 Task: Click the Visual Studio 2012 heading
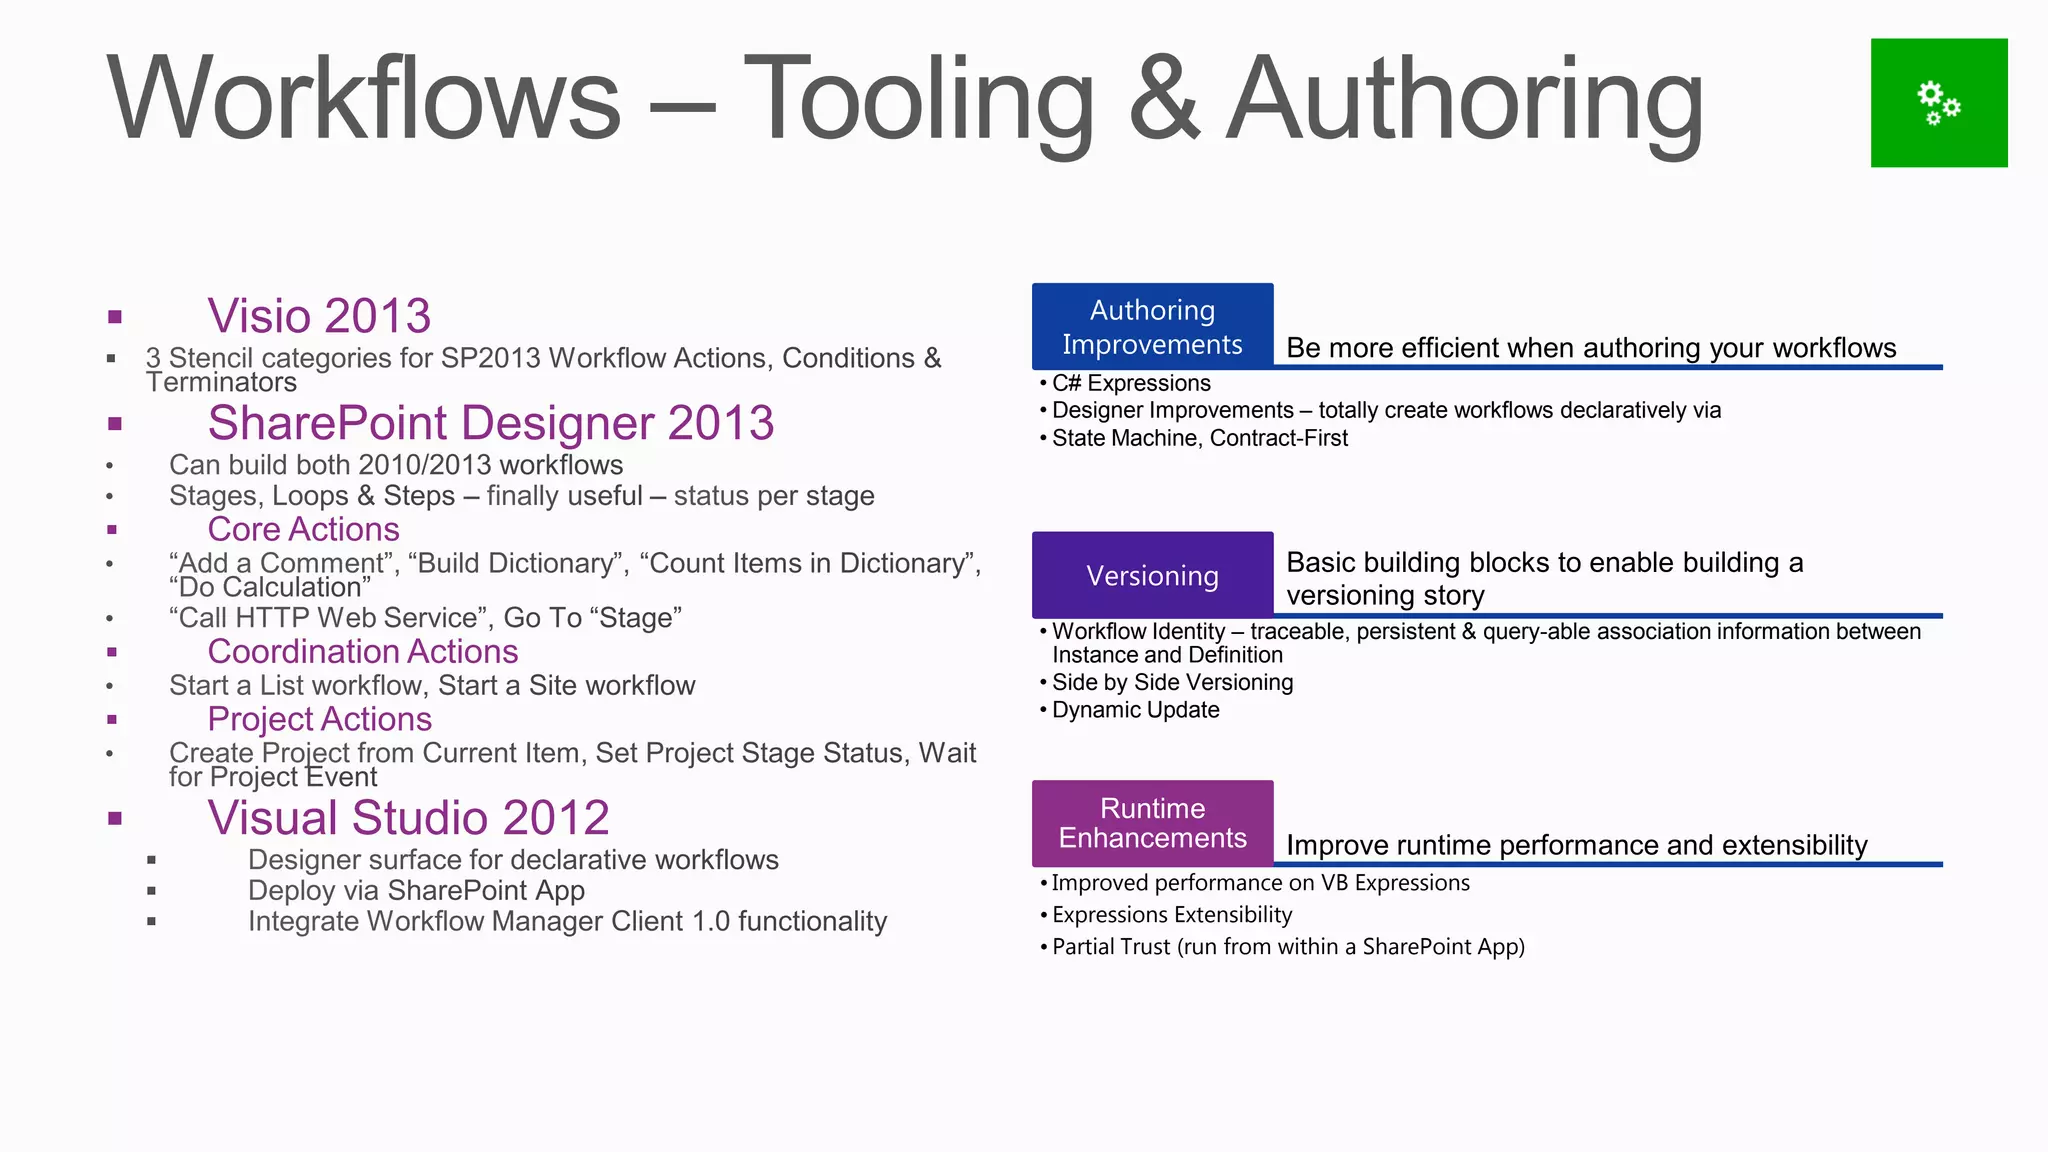(x=408, y=818)
